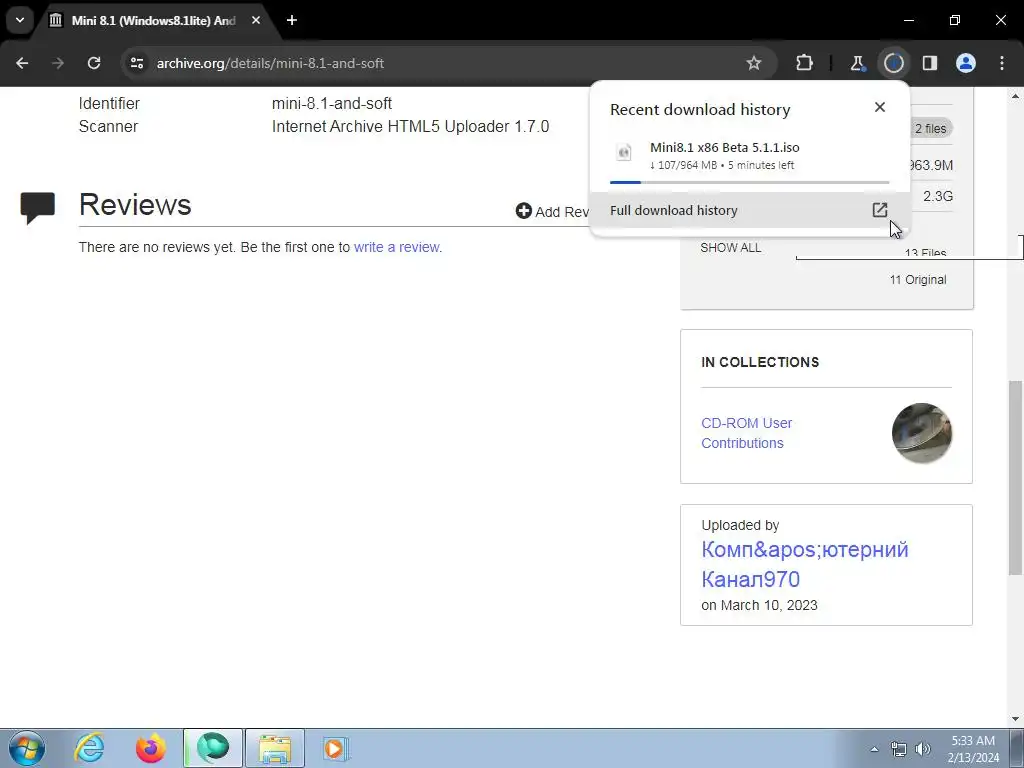Screen dimensions: 1024x768
Task: Click the ISO file icon in downloads
Action: [624, 152]
